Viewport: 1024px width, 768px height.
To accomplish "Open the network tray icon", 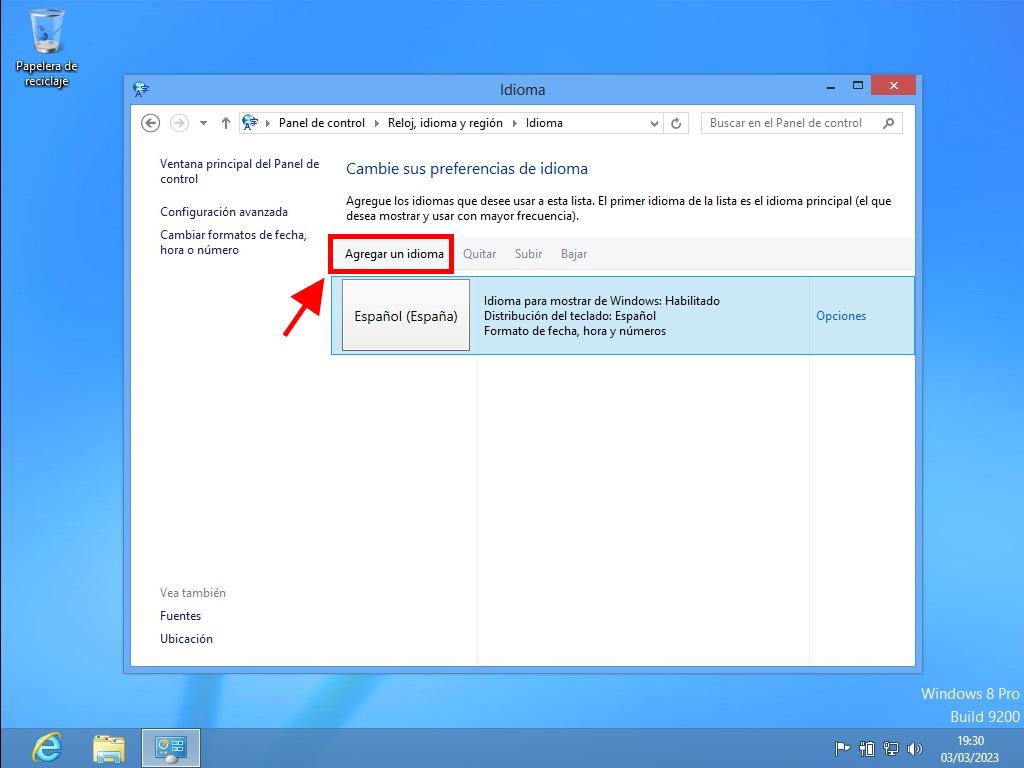I will 891,748.
